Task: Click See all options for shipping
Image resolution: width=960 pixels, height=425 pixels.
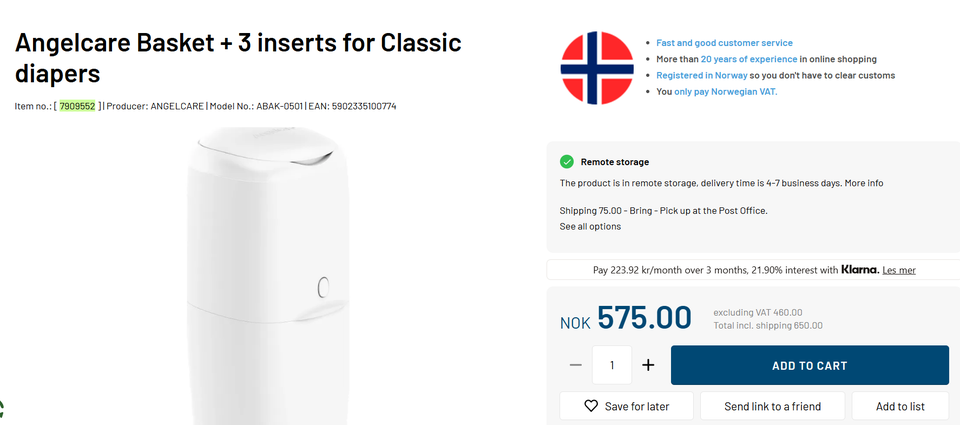Action: [590, 226]
